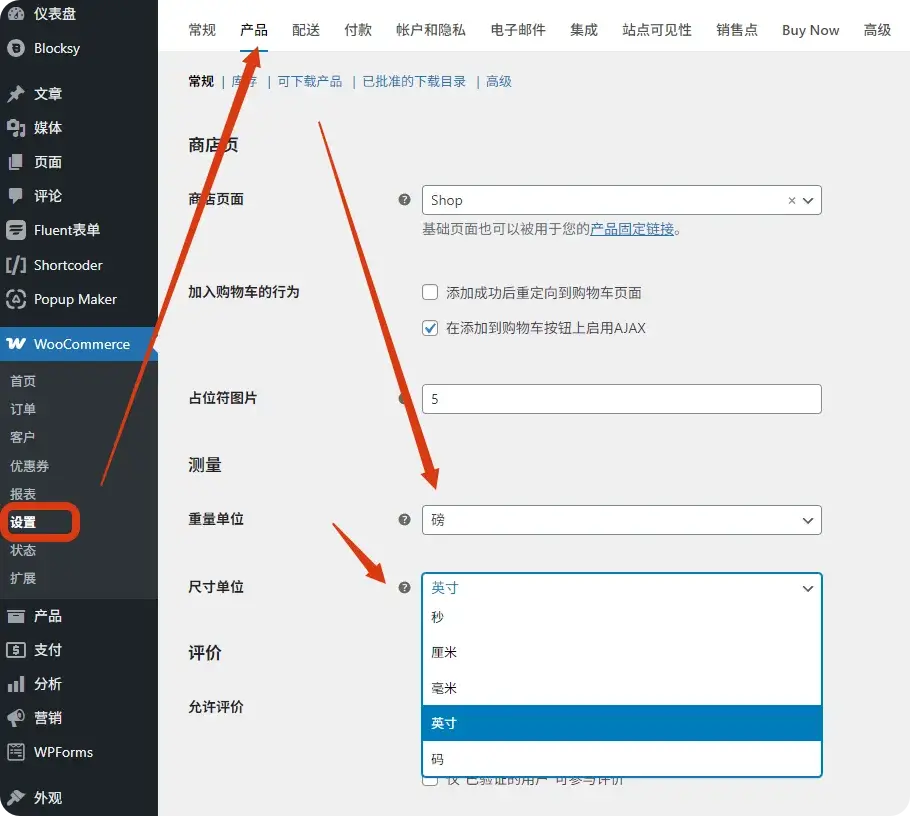Enable redirect to cart after adding product

[430, 292]
